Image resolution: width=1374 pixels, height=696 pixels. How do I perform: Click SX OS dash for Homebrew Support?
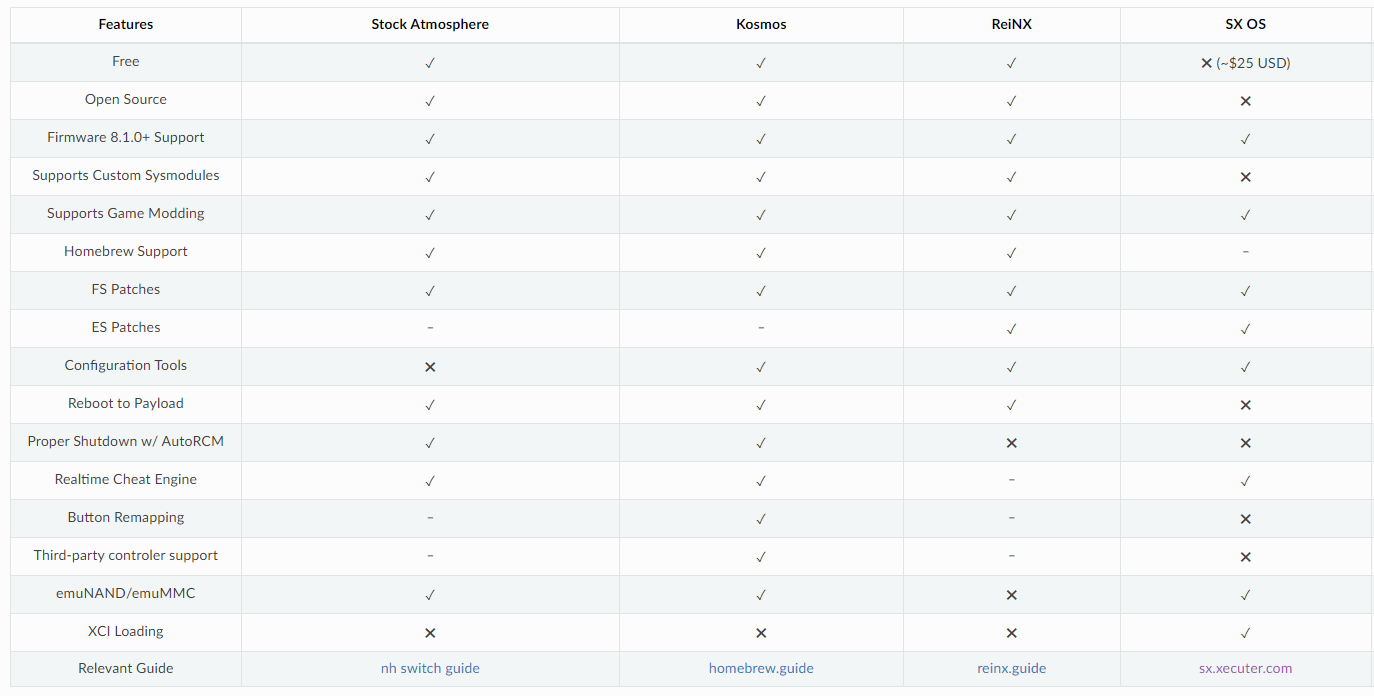point(1246,252)
